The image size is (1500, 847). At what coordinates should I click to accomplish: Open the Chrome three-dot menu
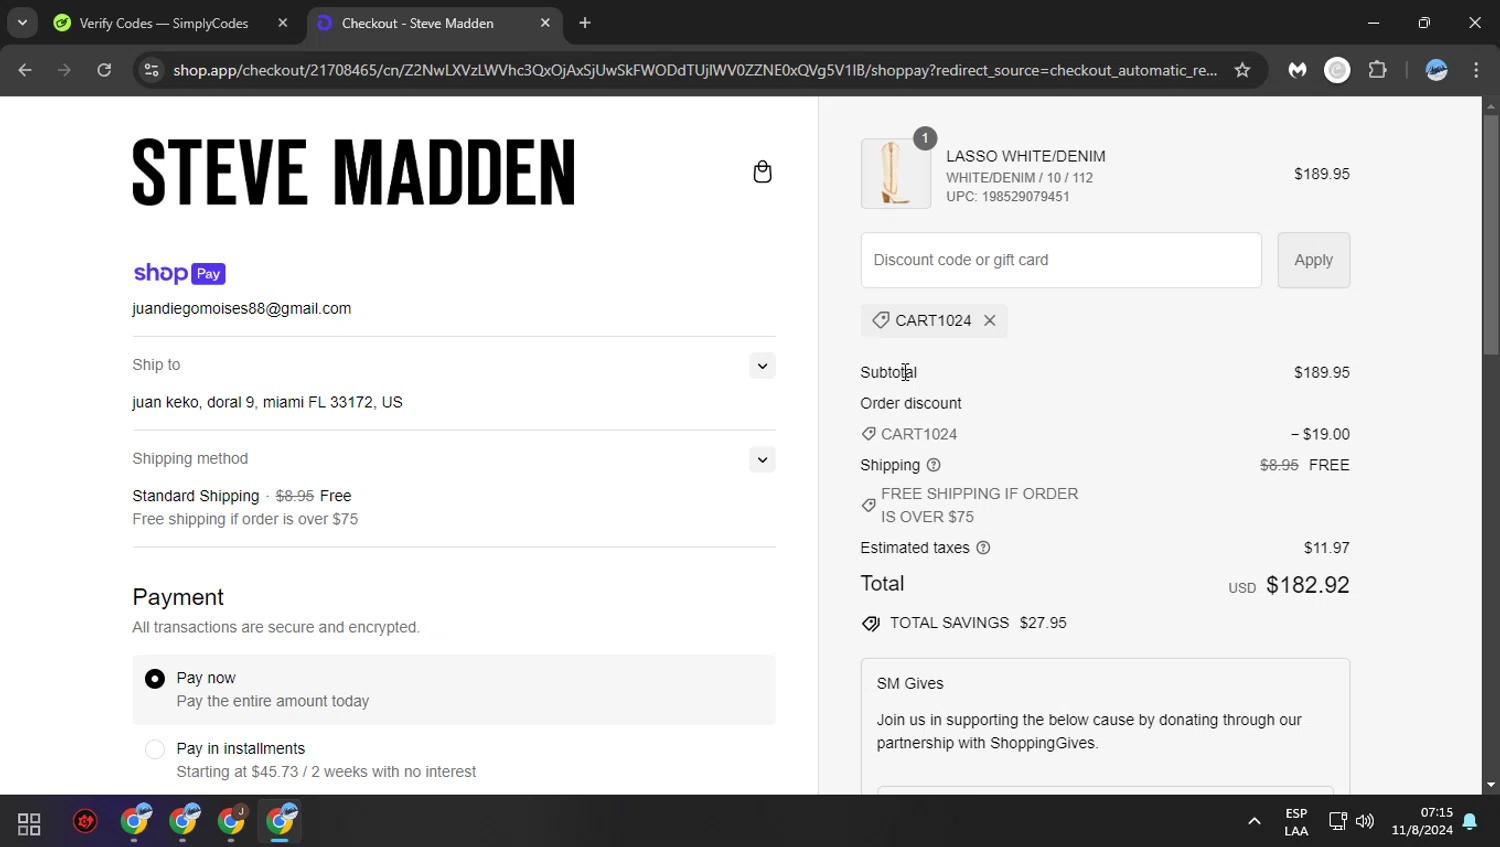point(1476,70)
